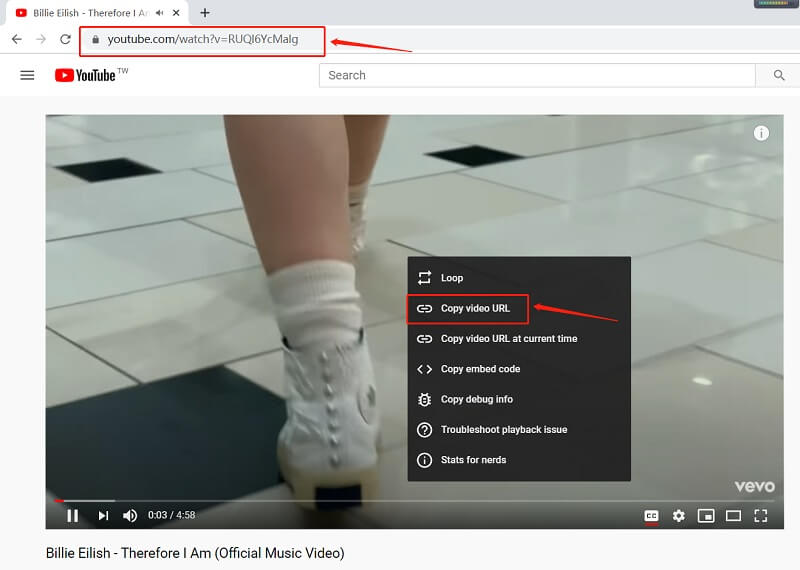Choose Loop from the context menu
The width and height of the screenshot is (800, 570).
point(519,278)
